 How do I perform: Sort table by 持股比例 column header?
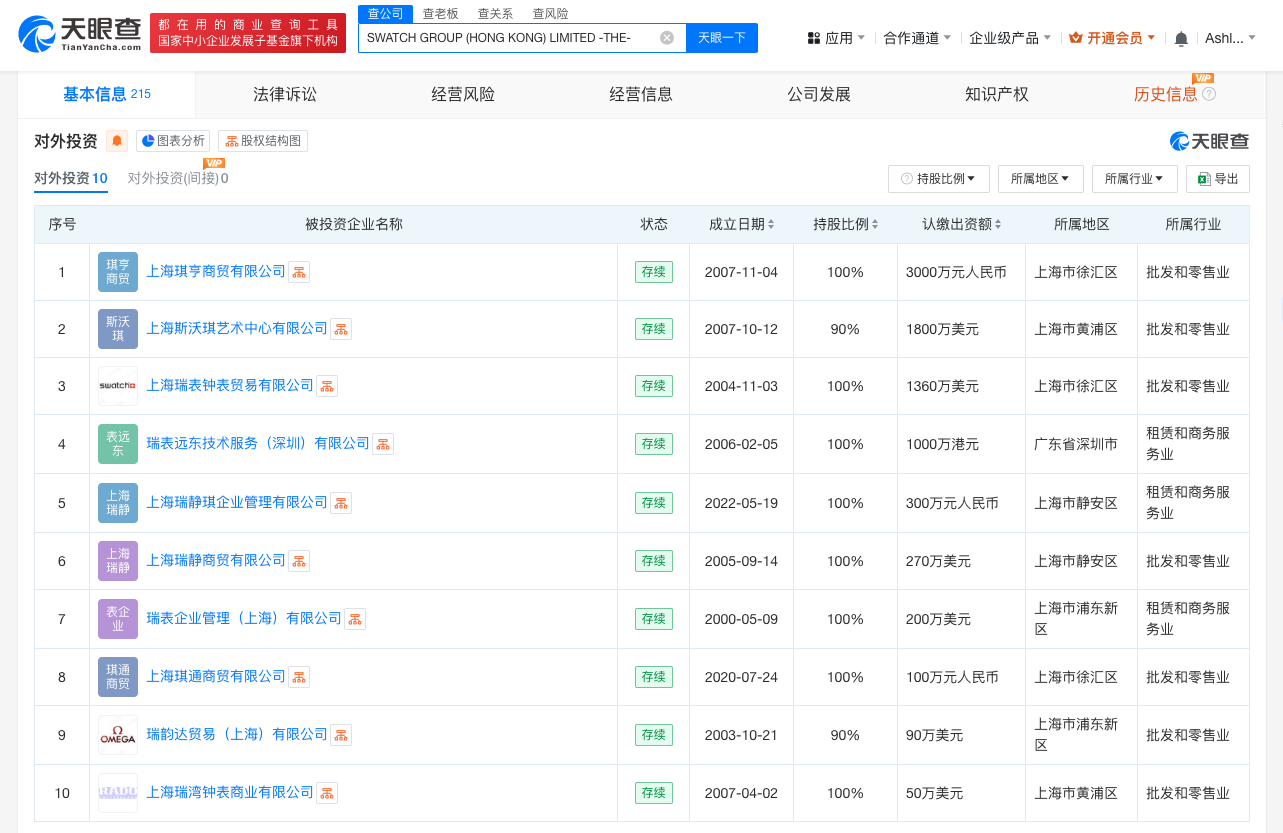click(846, 224)
